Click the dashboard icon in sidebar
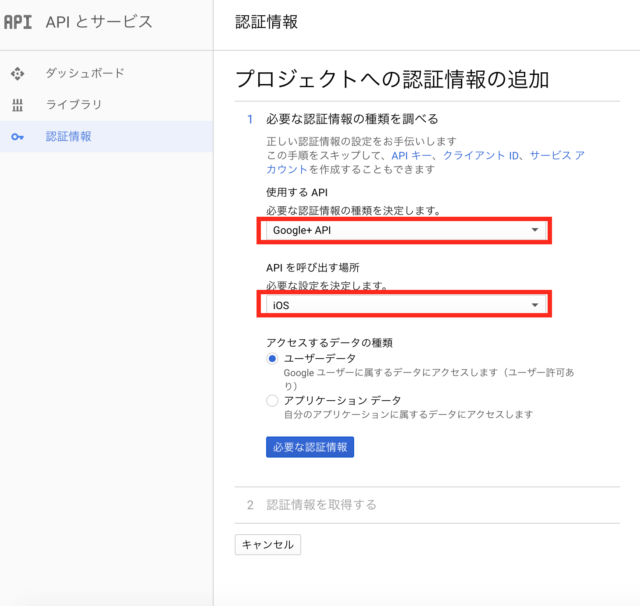 (17, 74)
